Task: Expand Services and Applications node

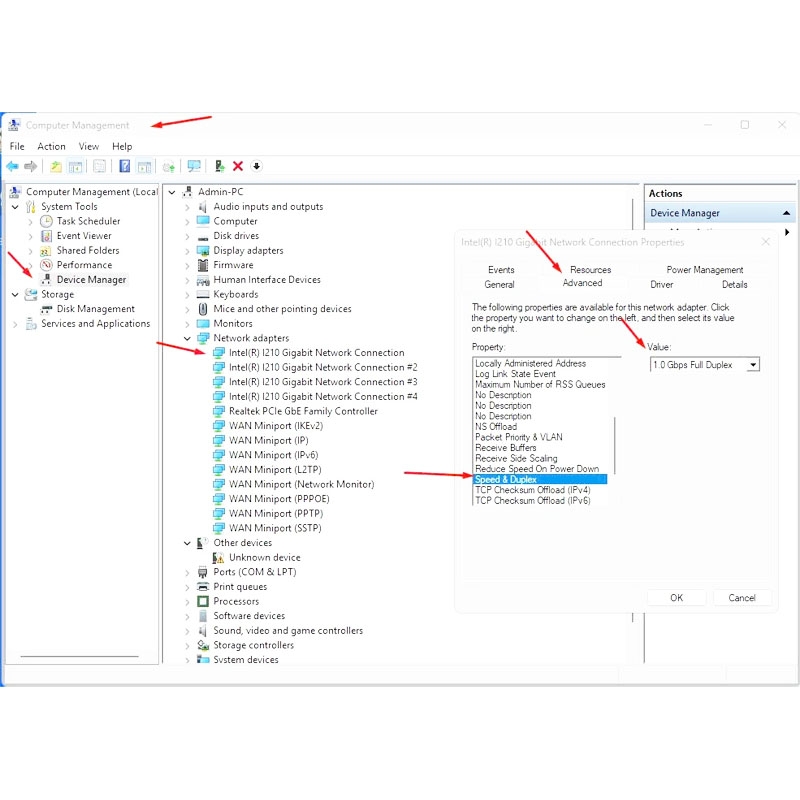Action: point(15,324)
